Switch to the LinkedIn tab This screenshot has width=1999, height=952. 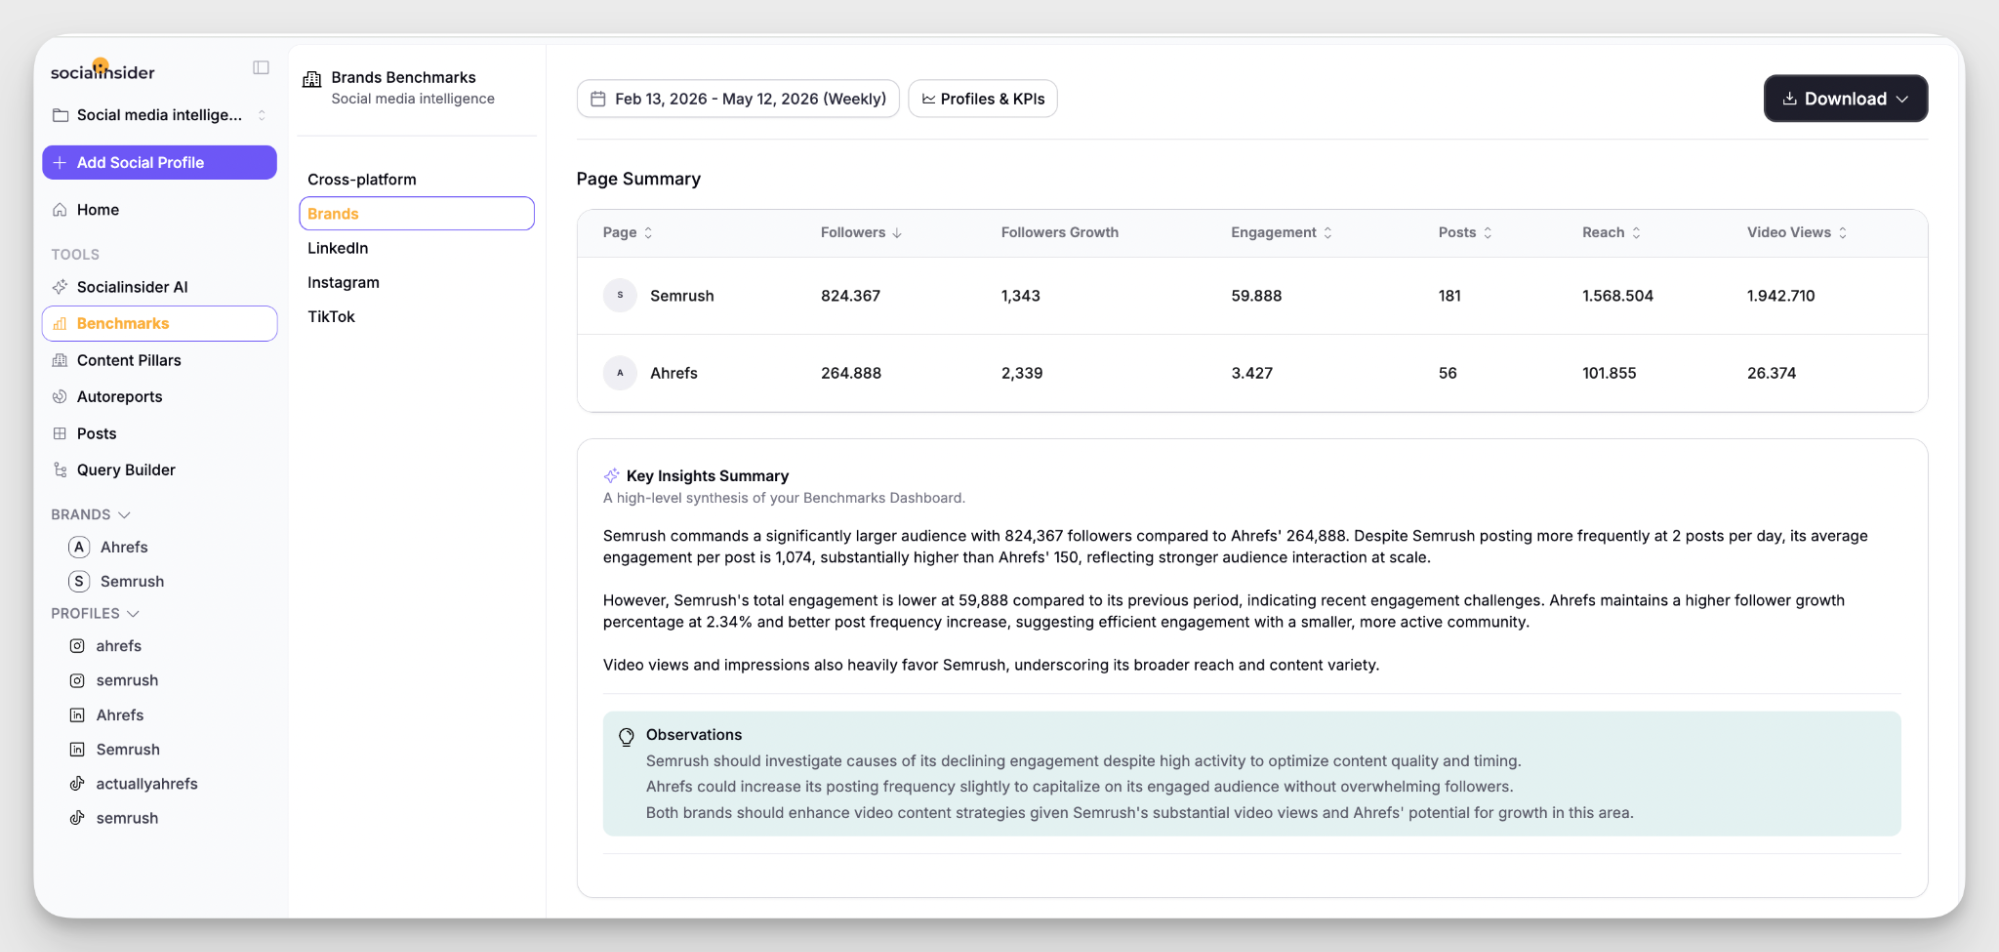tap(338, 248)
